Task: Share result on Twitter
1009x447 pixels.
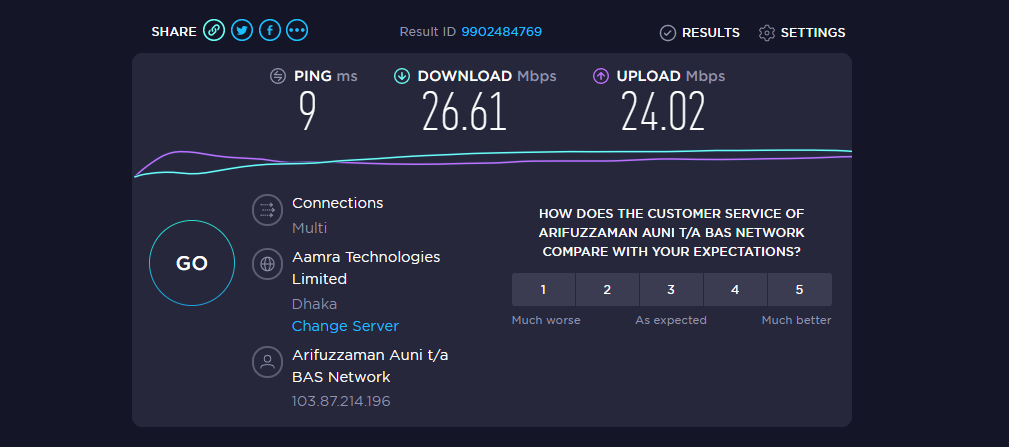Action: (241, 31)
